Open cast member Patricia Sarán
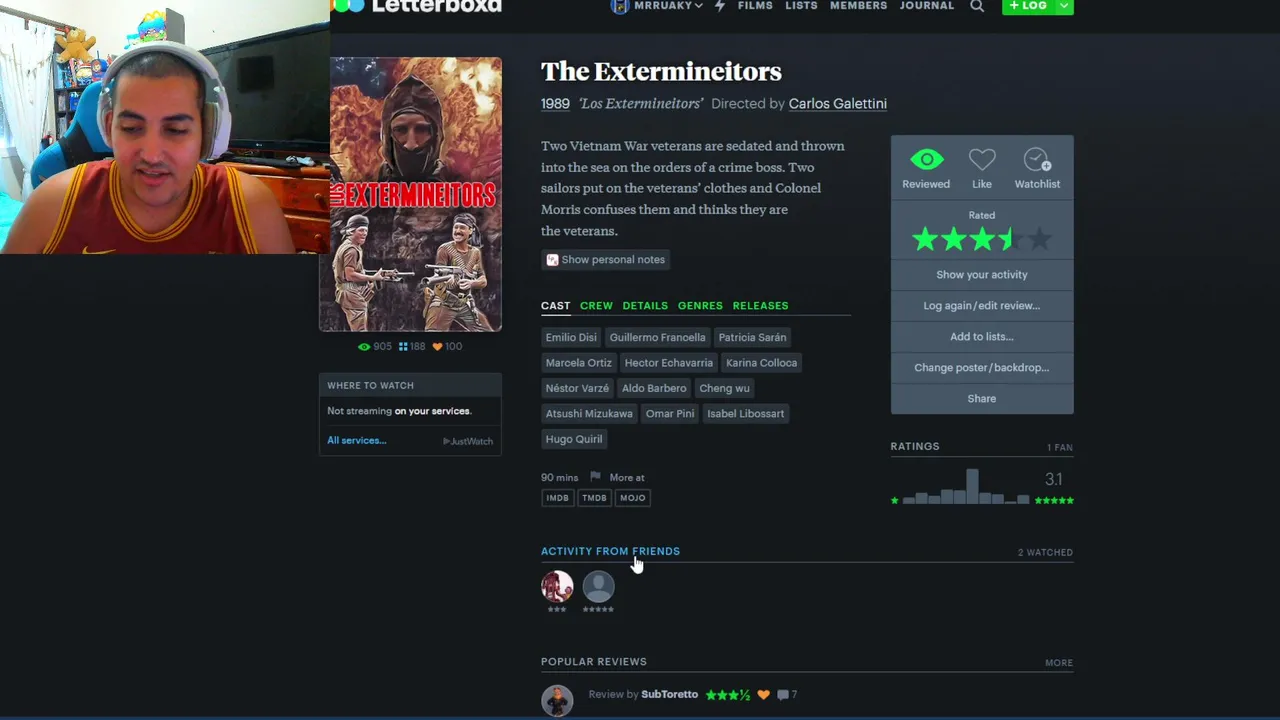The width and height of the screenshot is (1280, 720). coord(752,338)
